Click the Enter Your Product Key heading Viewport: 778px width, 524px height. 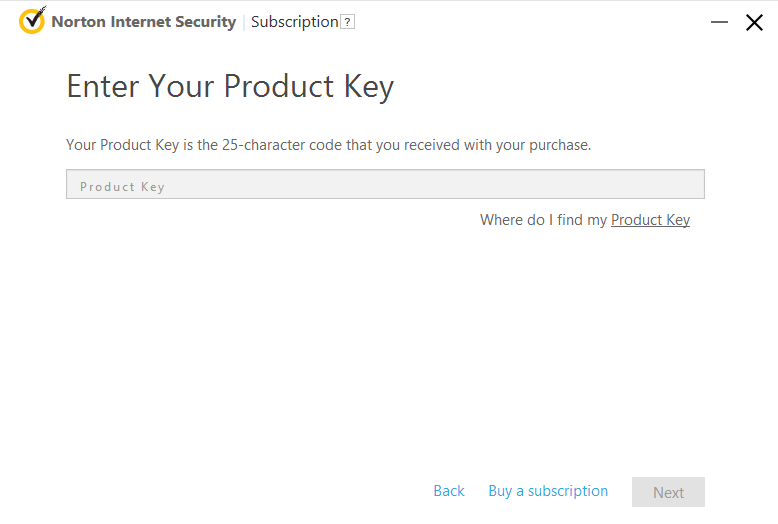pyautogui.click(x=230, y=87)
